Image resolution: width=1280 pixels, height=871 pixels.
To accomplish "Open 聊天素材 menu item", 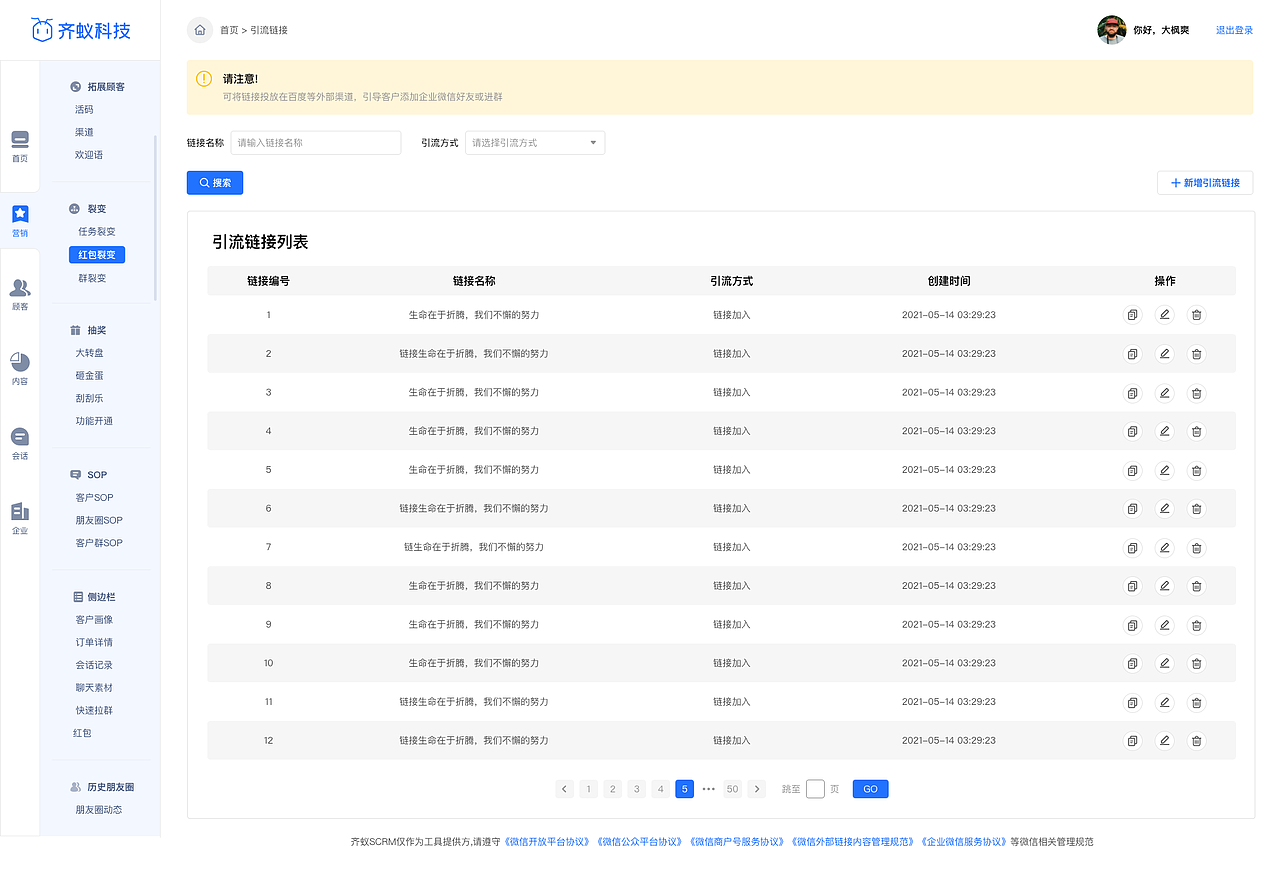I will point(94,688).
